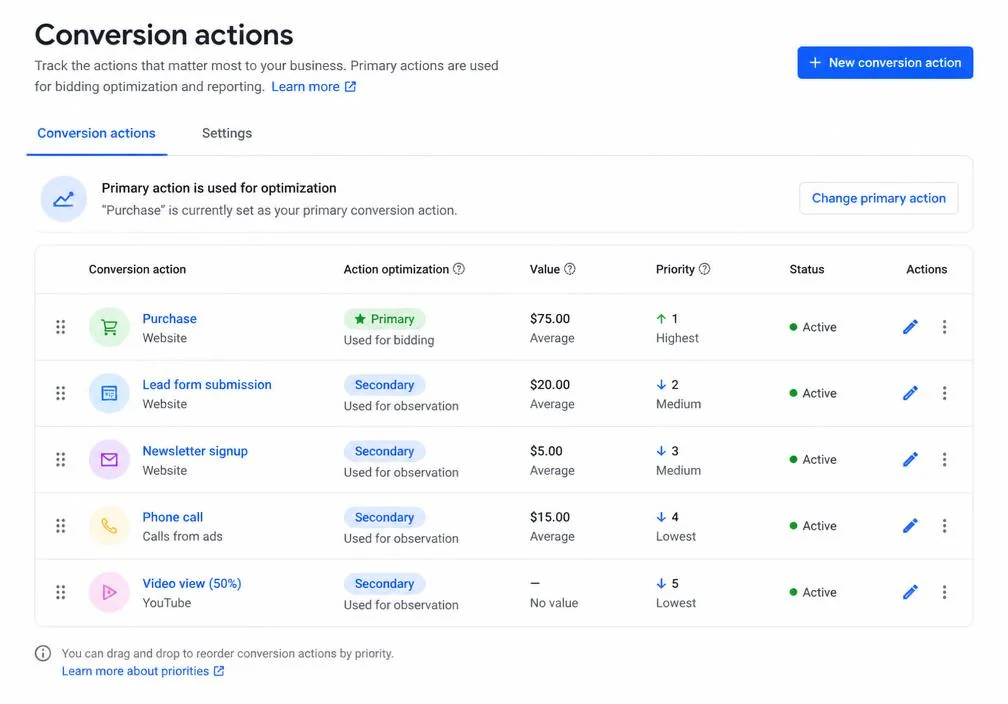Click drag handle on Newsletter signup row
The image size is (1008, 704).
[x=60, y=459]
